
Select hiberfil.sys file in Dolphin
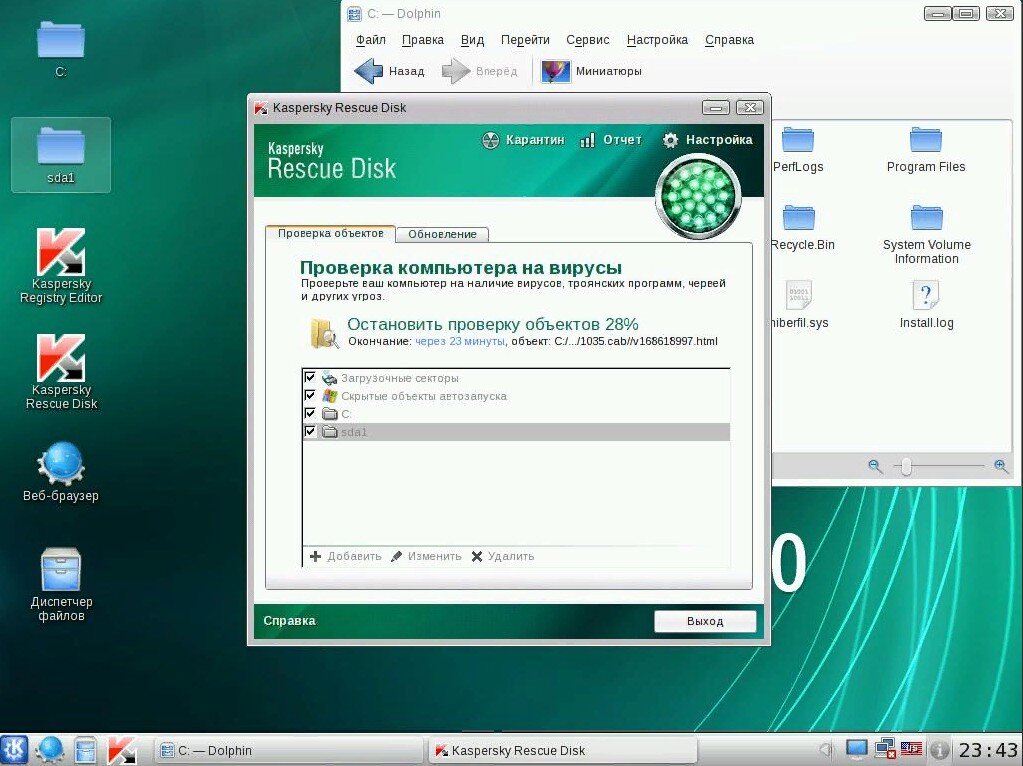pos(799,305)
